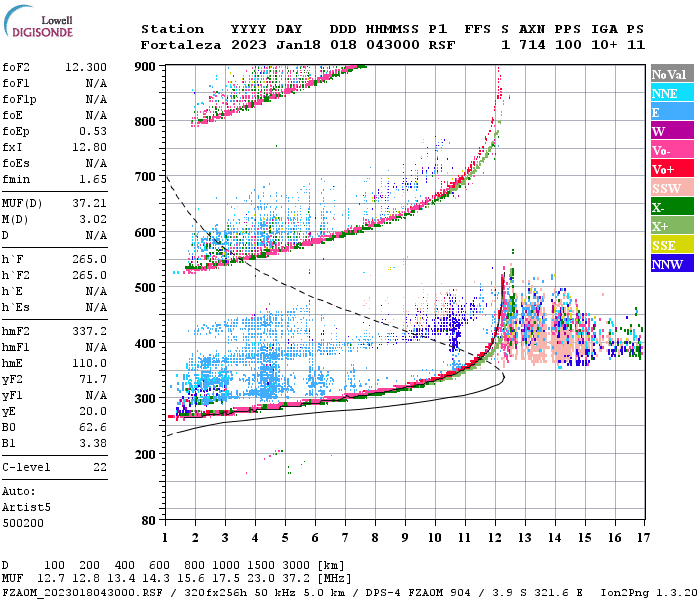Click the 5 MHz frequency axis label
700x600 pixels.
(285, 538)
